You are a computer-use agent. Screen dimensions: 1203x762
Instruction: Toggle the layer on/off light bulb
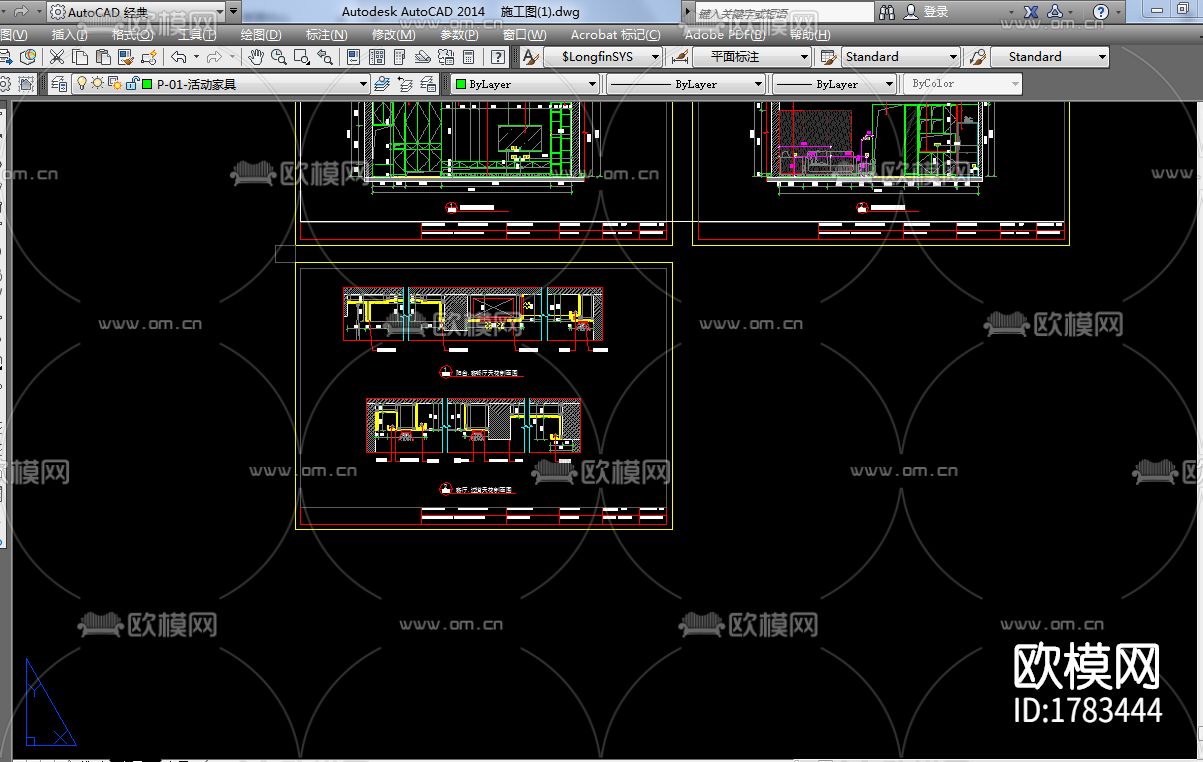83,84
